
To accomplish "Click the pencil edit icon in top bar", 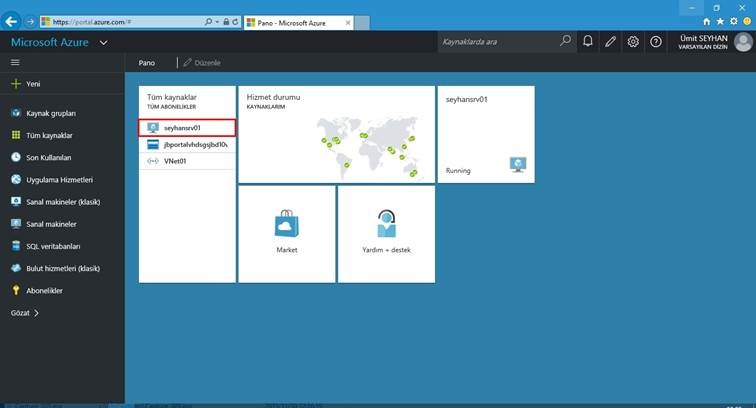I will (610, 41).
